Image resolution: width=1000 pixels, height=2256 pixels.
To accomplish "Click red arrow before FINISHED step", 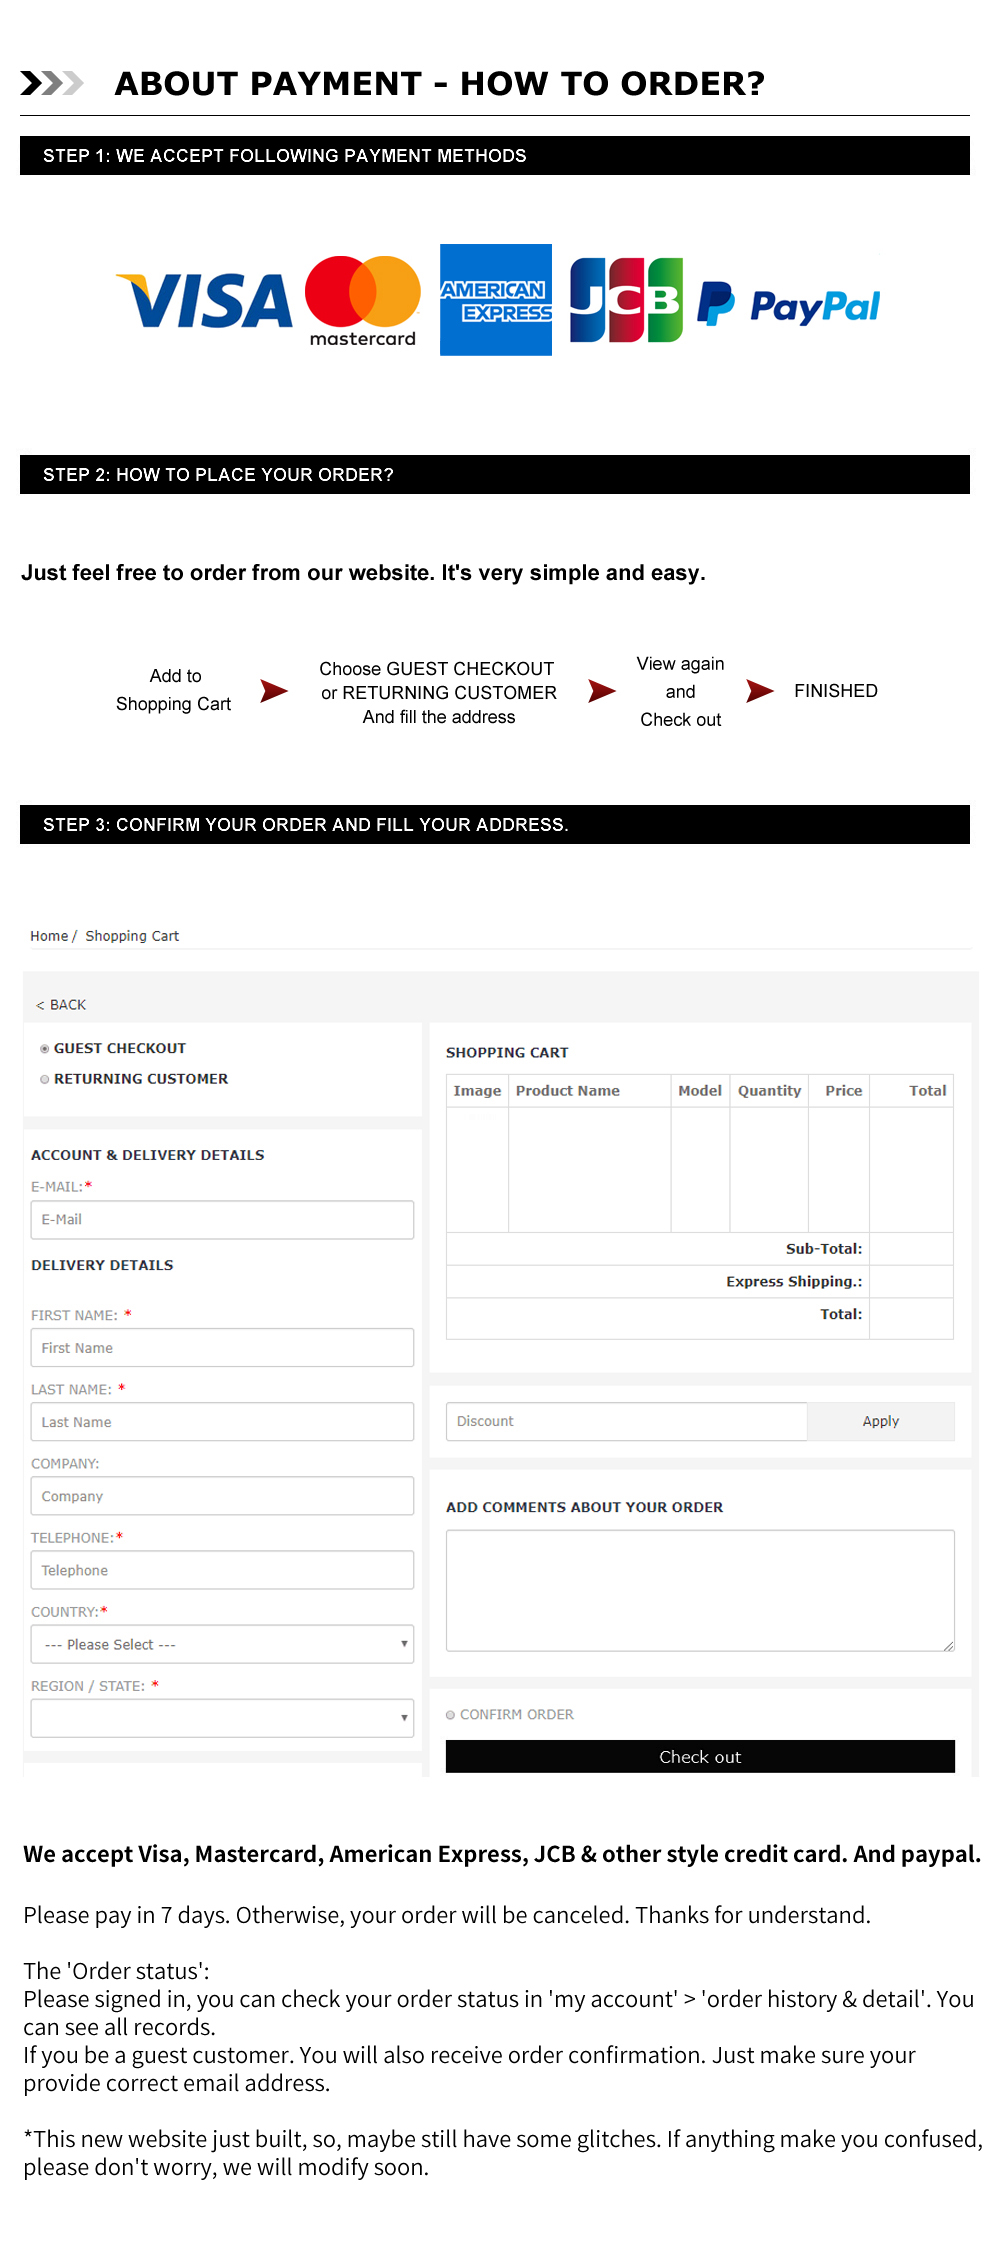I will coord(760,690).
